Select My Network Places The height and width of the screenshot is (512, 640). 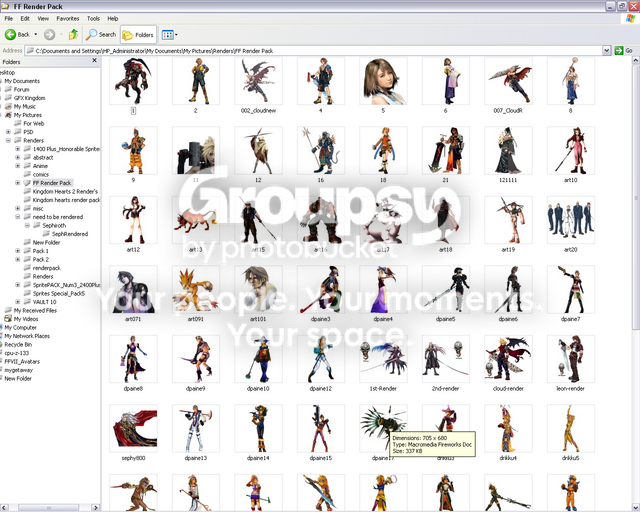[27, 336]
